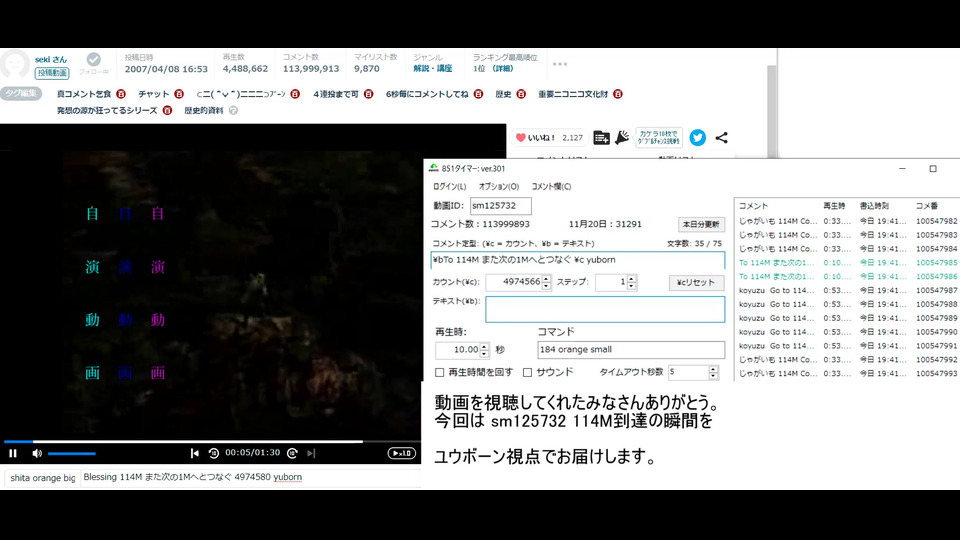This screenshot has height=540, width=960.
Task: Click the いいね! heart button
Action: click(549, 138)
